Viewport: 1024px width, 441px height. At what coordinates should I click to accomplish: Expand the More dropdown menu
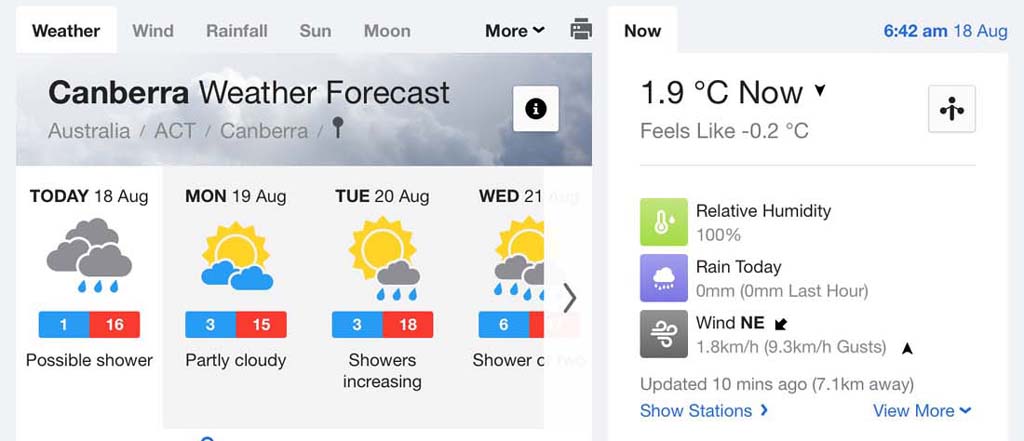point(515,31)
